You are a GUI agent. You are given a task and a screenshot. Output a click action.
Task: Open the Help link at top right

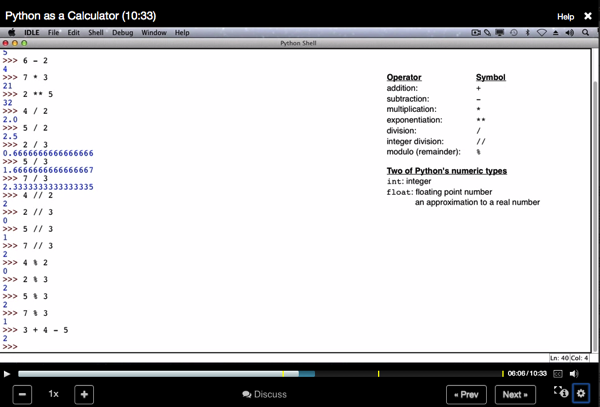(565, 16)
